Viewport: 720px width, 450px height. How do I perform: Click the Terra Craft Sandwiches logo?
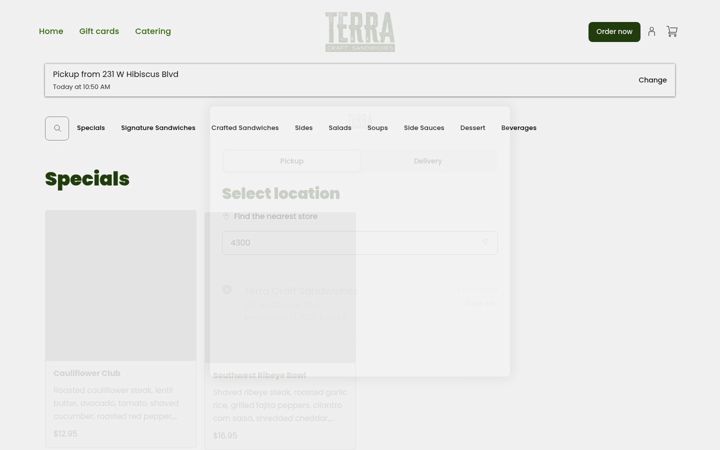point(360,32)
